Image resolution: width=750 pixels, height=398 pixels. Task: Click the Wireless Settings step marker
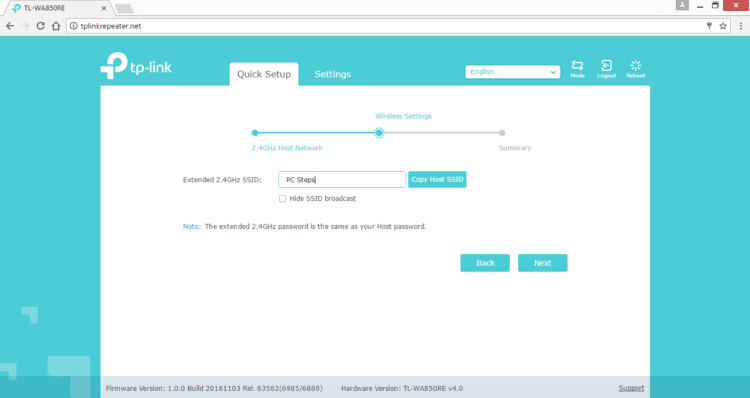tap(379, 133)
